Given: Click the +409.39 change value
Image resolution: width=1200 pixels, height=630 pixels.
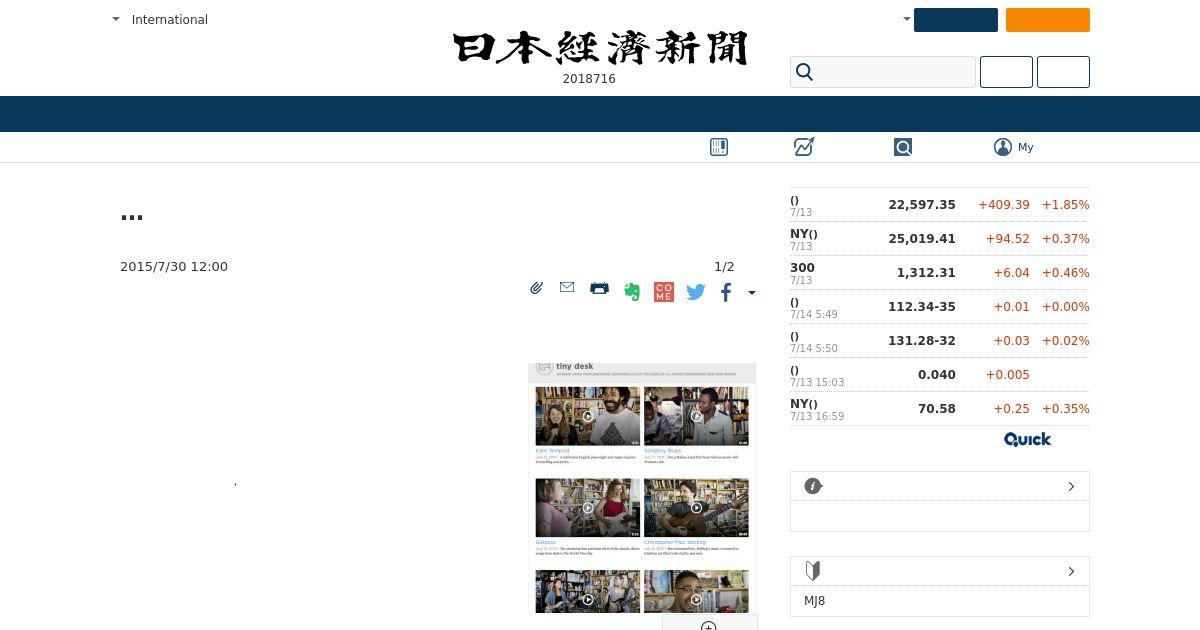Looking at the screenshot, I should click(x=1004, y=205).
